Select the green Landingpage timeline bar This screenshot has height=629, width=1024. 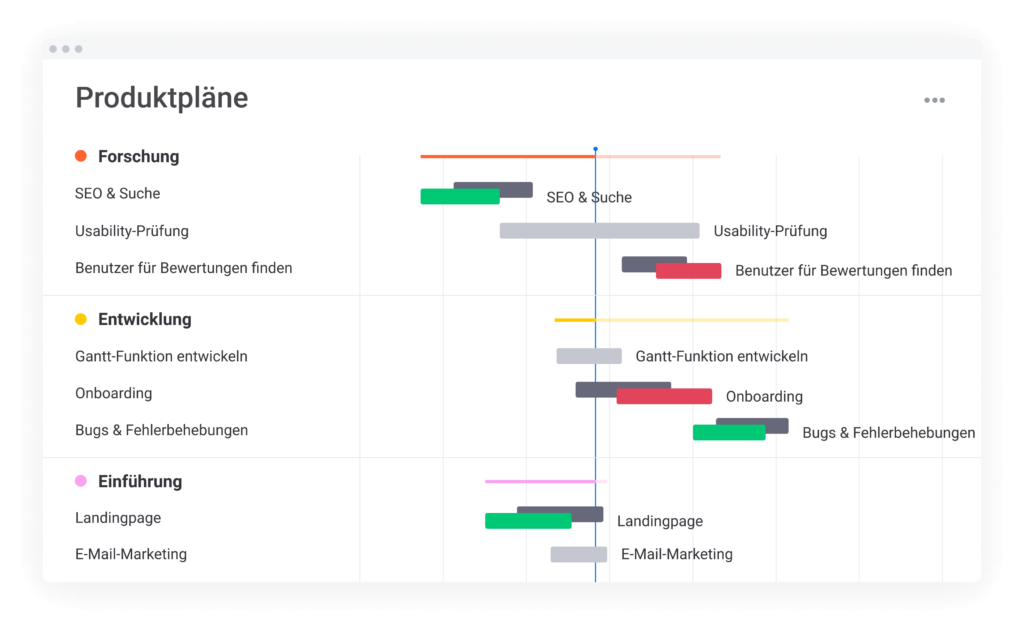527,521
